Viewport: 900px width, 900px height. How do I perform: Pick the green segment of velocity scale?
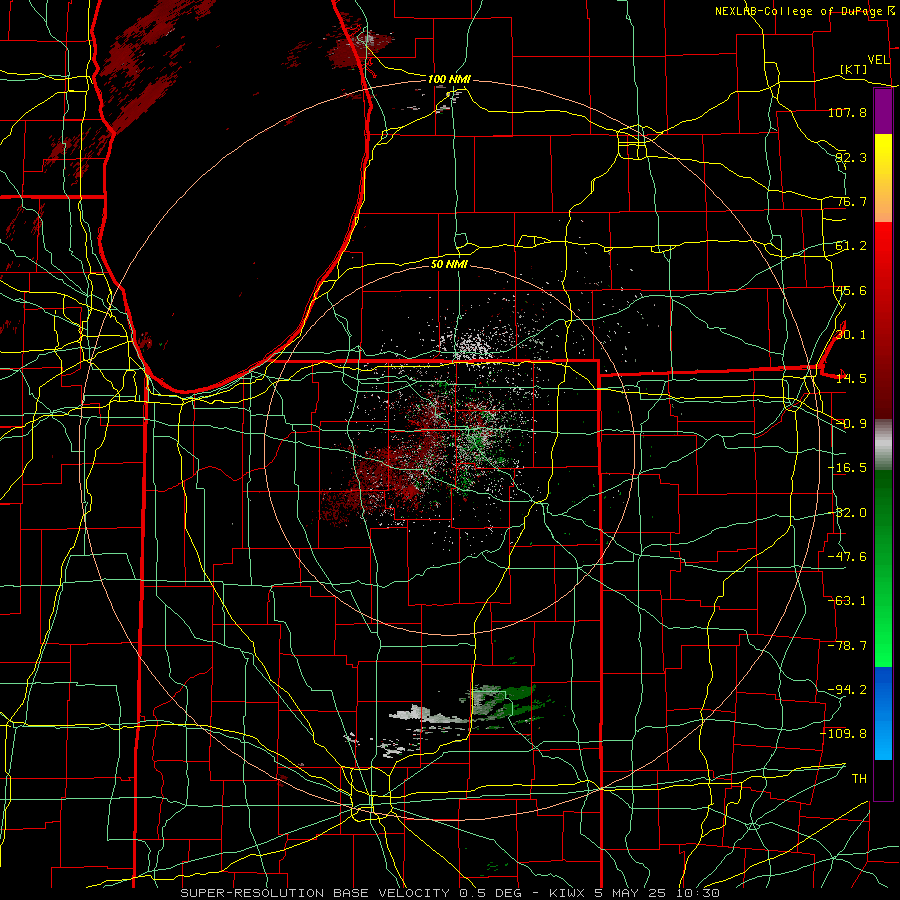tap(883, 568)
